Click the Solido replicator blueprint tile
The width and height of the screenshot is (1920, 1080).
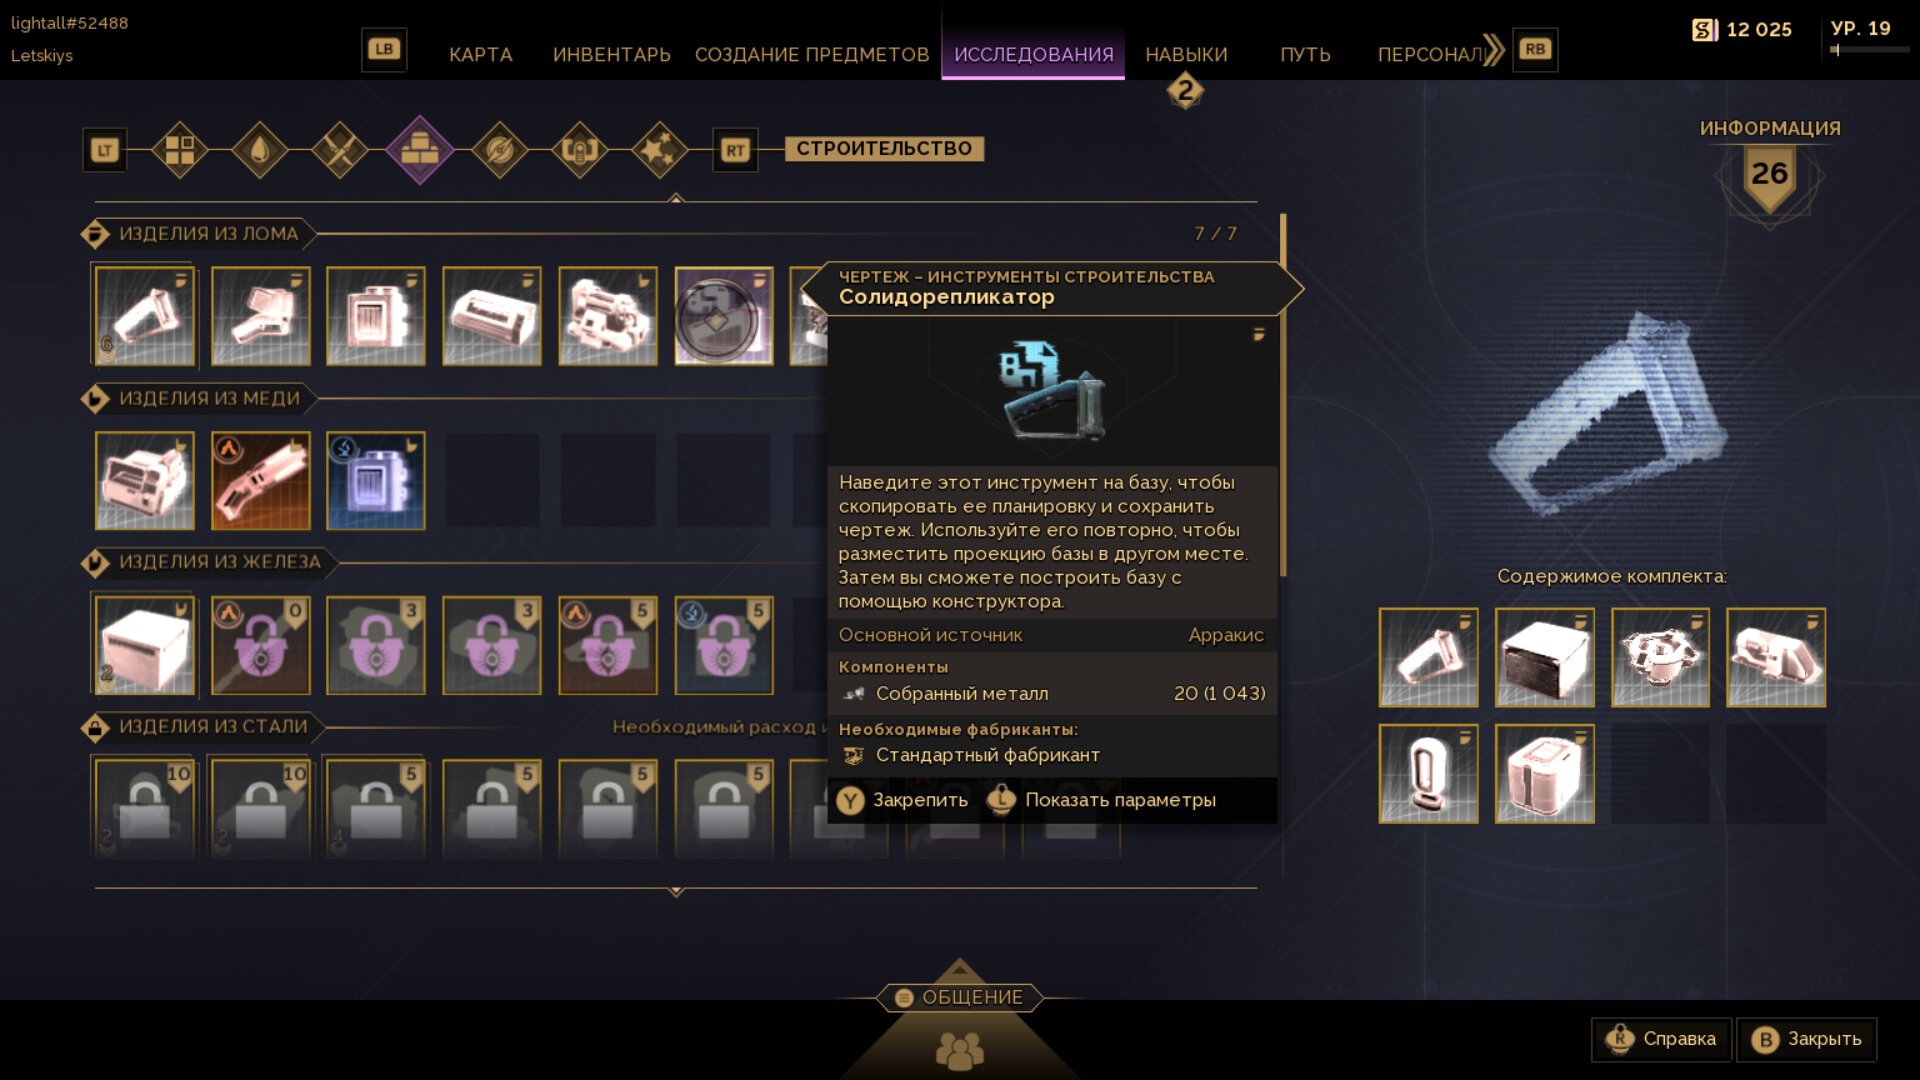(724, 316)
